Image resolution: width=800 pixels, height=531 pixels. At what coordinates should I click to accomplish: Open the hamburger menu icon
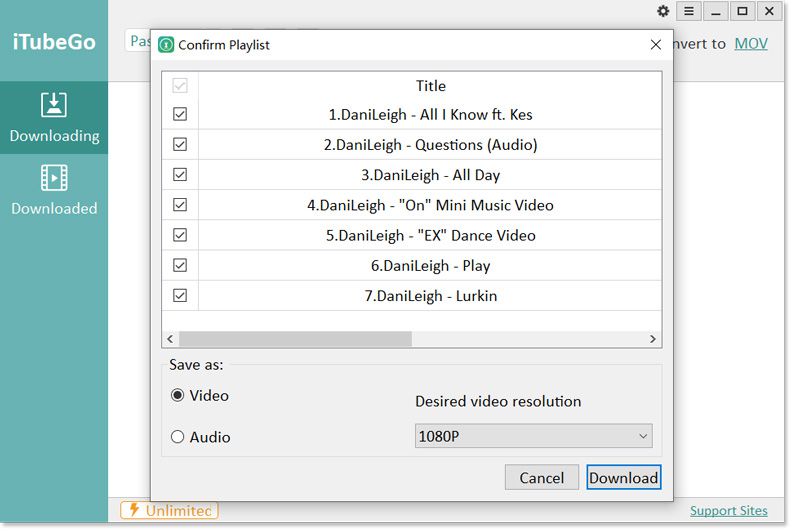689,11
